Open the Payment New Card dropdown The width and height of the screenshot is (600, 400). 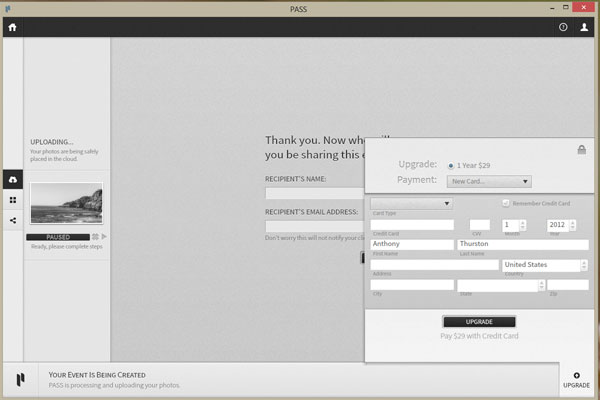coord(489,181)
